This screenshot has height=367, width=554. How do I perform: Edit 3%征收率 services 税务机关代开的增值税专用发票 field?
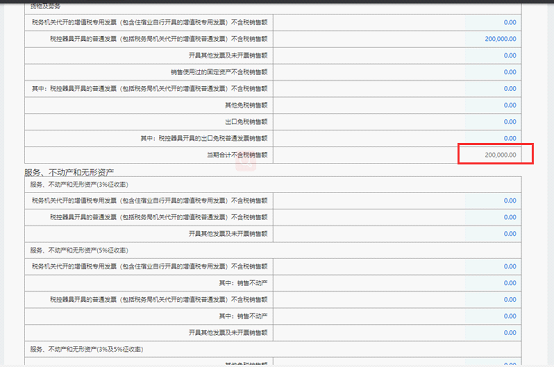(x=397, y=201)
